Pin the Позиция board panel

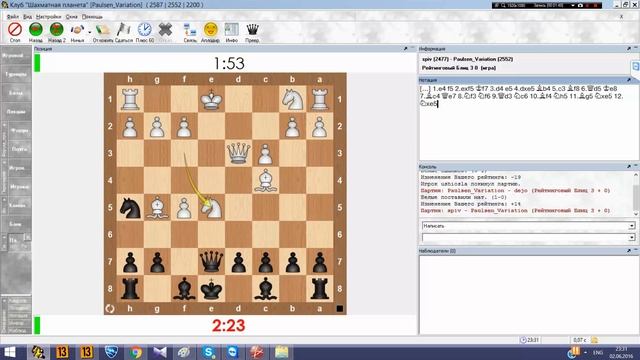point(406,49)
